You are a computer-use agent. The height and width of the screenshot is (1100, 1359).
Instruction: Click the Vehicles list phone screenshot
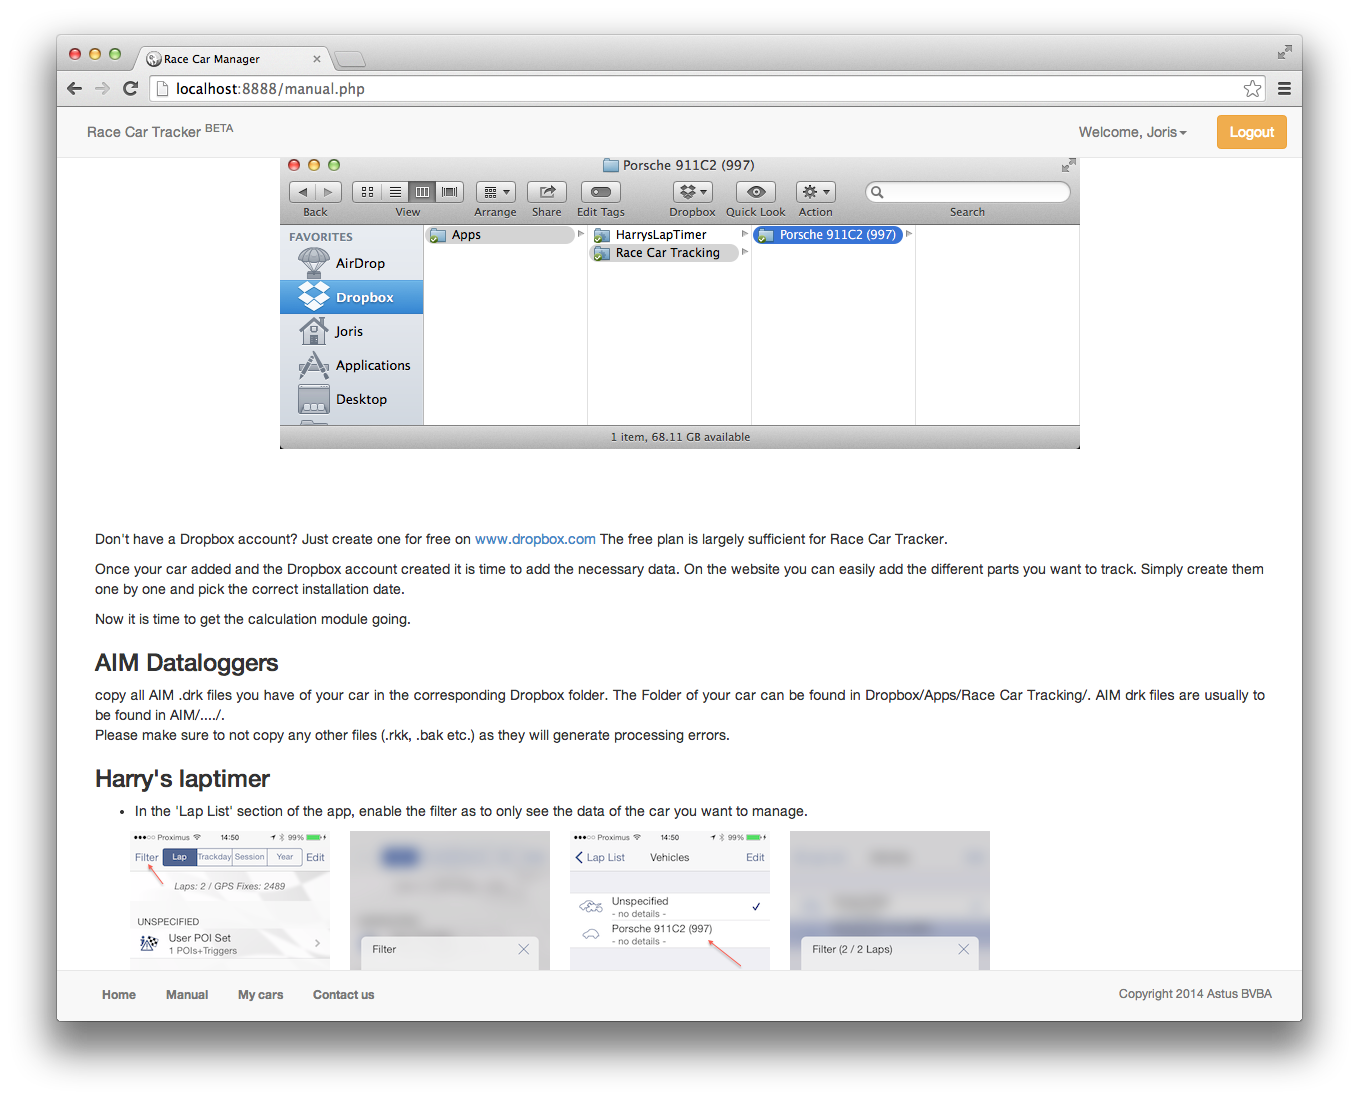(669, 900)
